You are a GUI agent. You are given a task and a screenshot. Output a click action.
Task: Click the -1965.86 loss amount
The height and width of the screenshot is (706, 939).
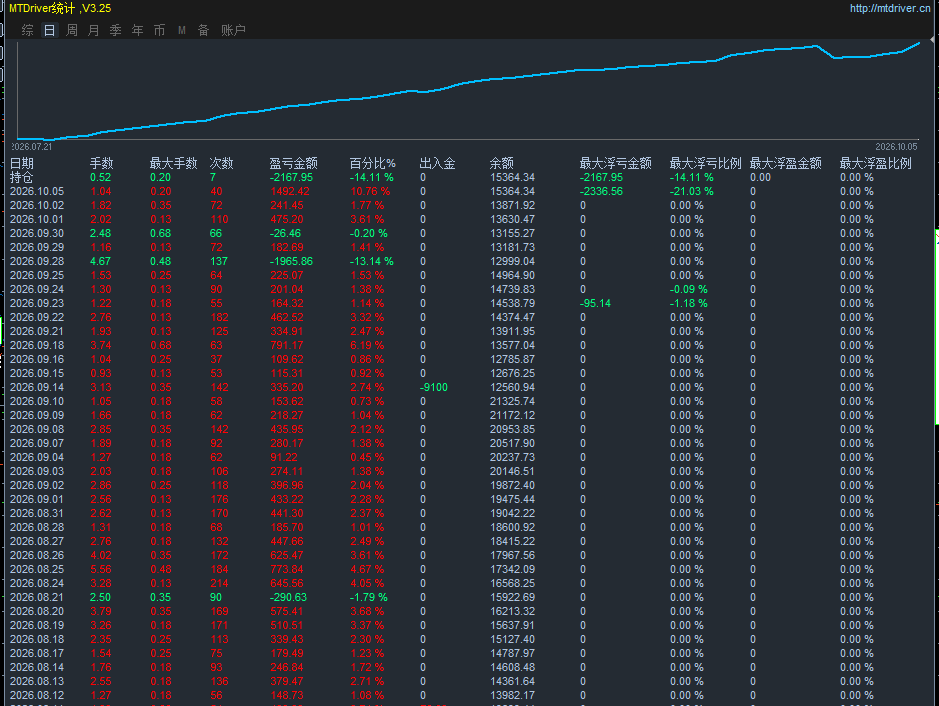tap(291, 261)
